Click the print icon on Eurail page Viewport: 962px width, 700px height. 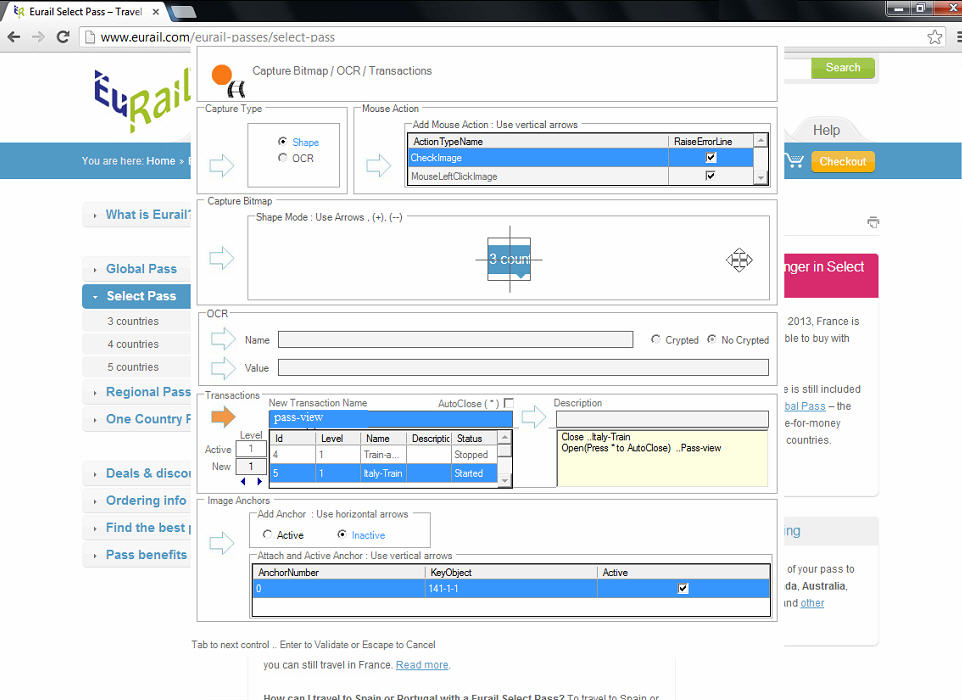[873, 221]
